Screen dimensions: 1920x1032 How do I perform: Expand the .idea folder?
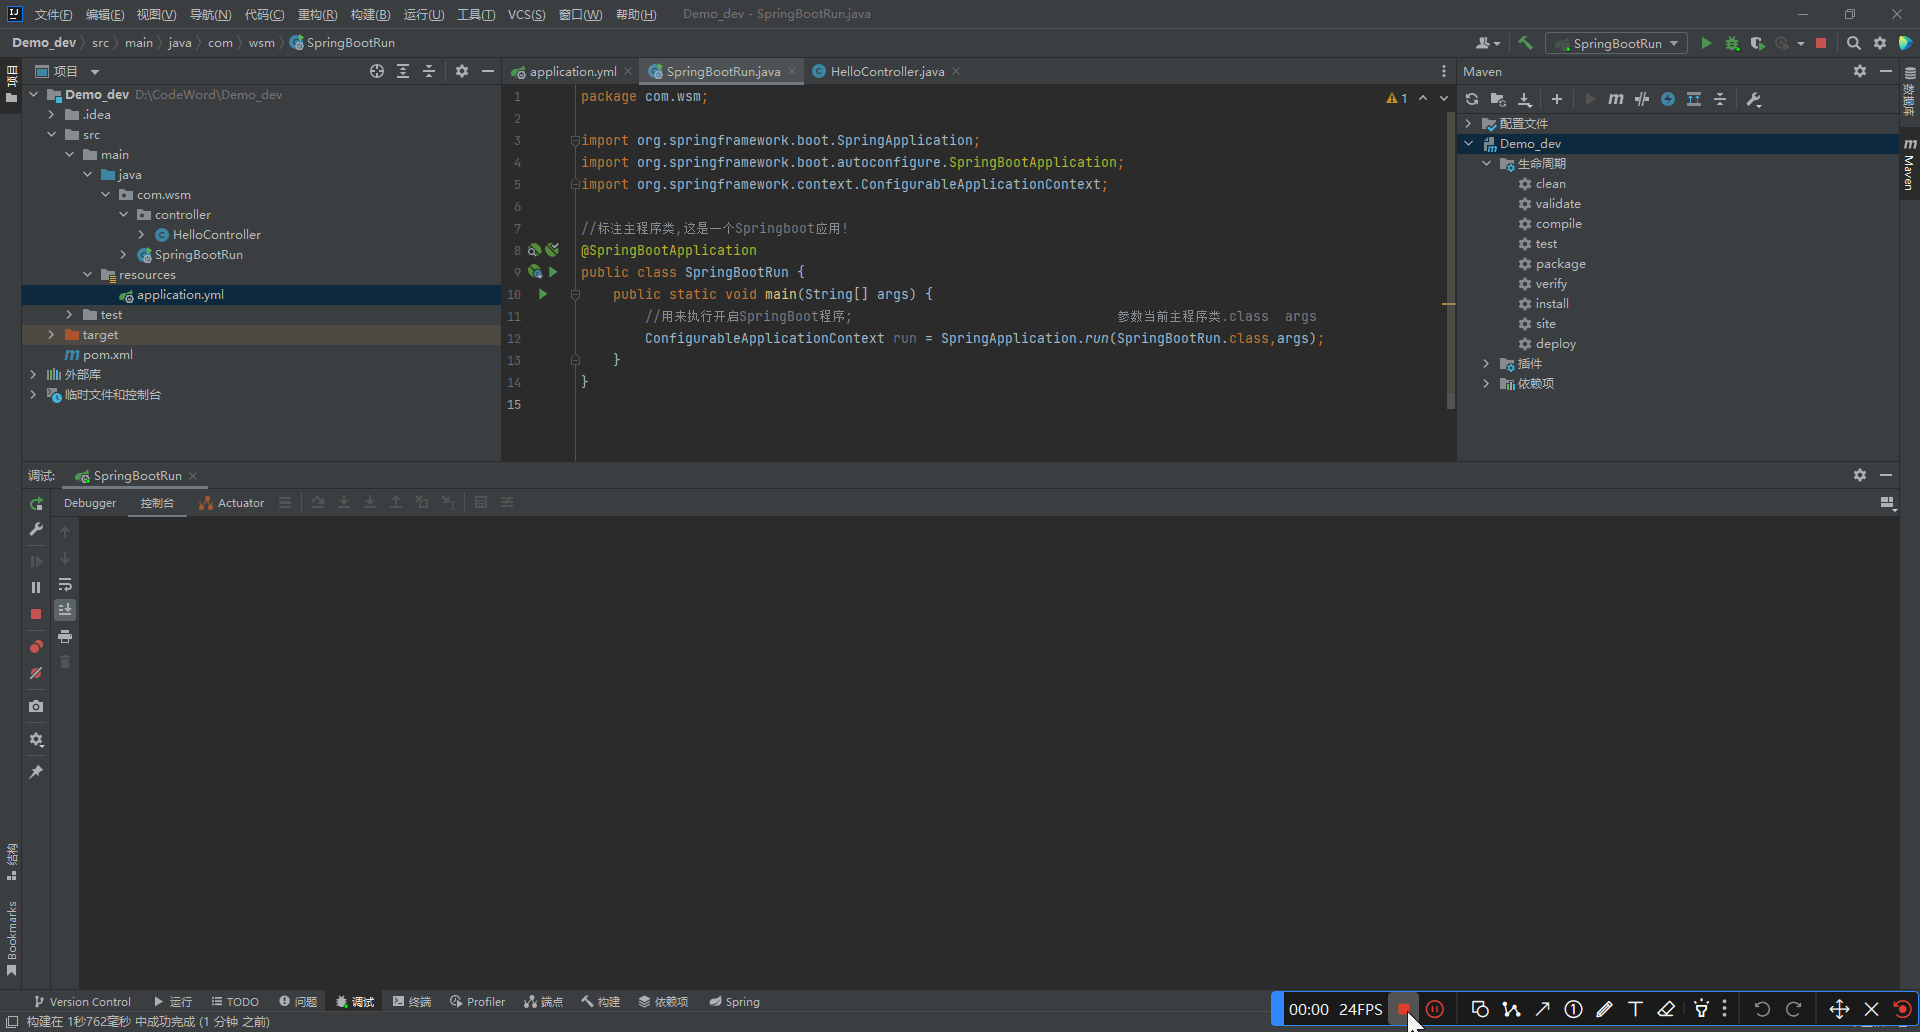(52, 115)
